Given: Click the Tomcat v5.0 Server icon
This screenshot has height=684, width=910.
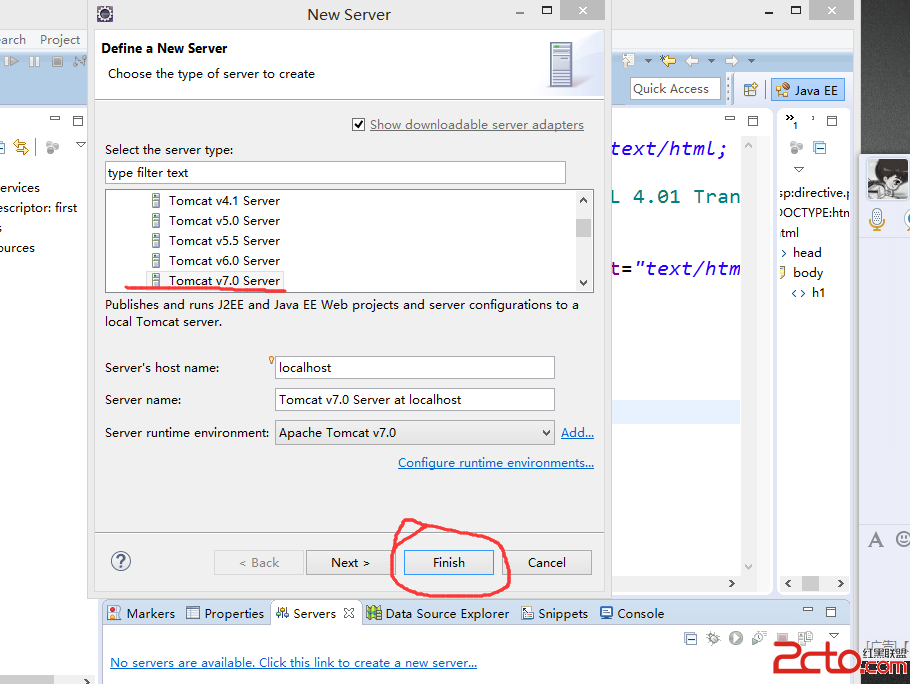Looking at the screenshot, I should click(x=156, y=220).
